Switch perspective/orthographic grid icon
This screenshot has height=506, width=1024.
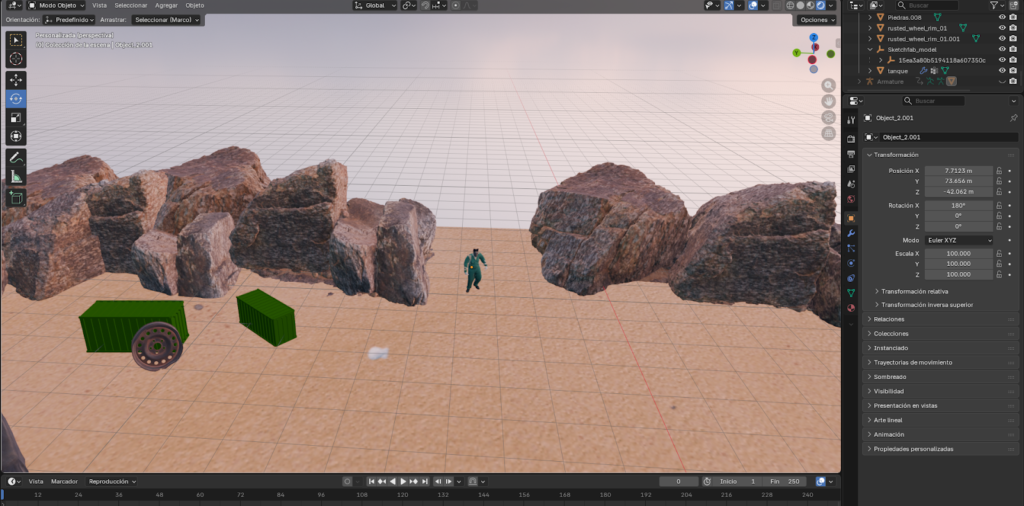829,133
